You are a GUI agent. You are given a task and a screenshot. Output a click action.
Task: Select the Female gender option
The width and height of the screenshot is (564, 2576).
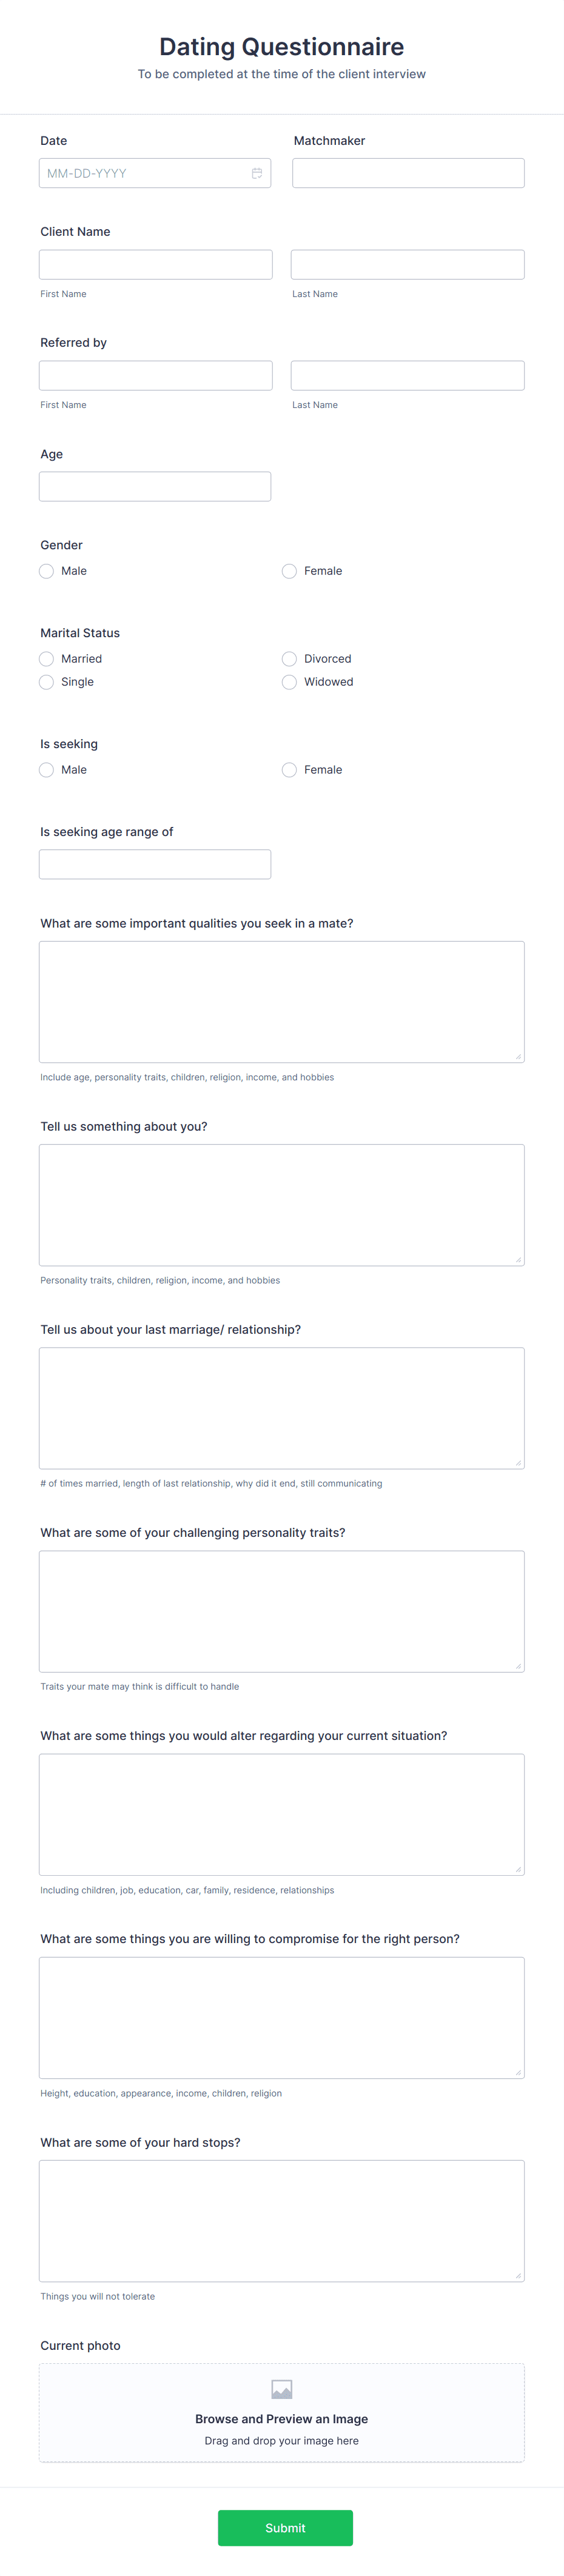tap(288, 571)
